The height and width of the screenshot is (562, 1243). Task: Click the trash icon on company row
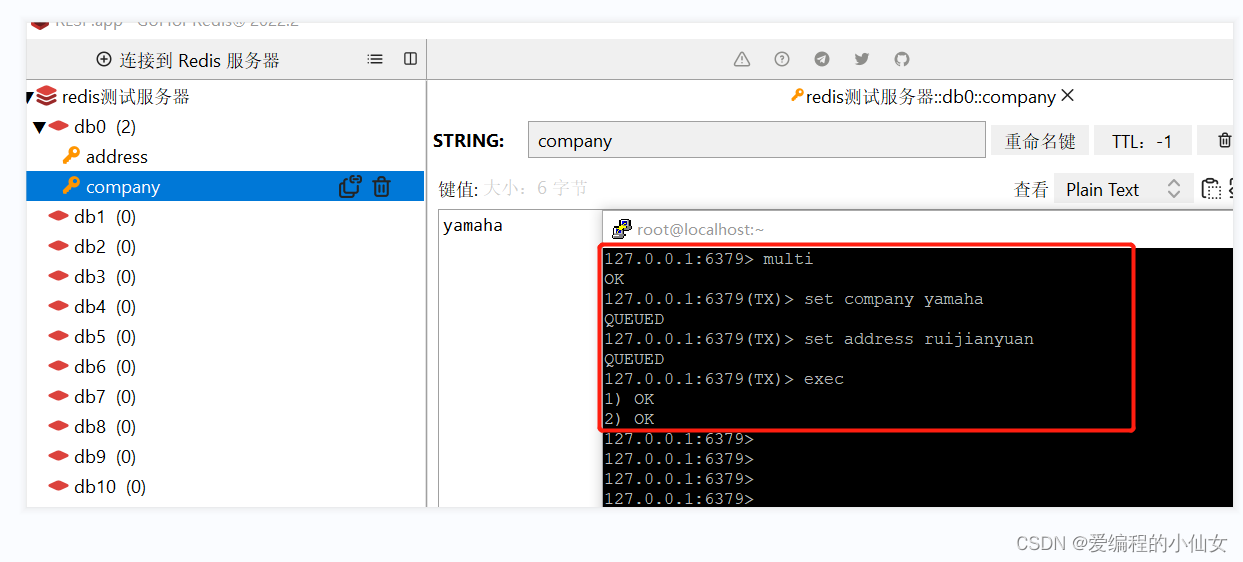pyautogui.click(x=381, y=187)
